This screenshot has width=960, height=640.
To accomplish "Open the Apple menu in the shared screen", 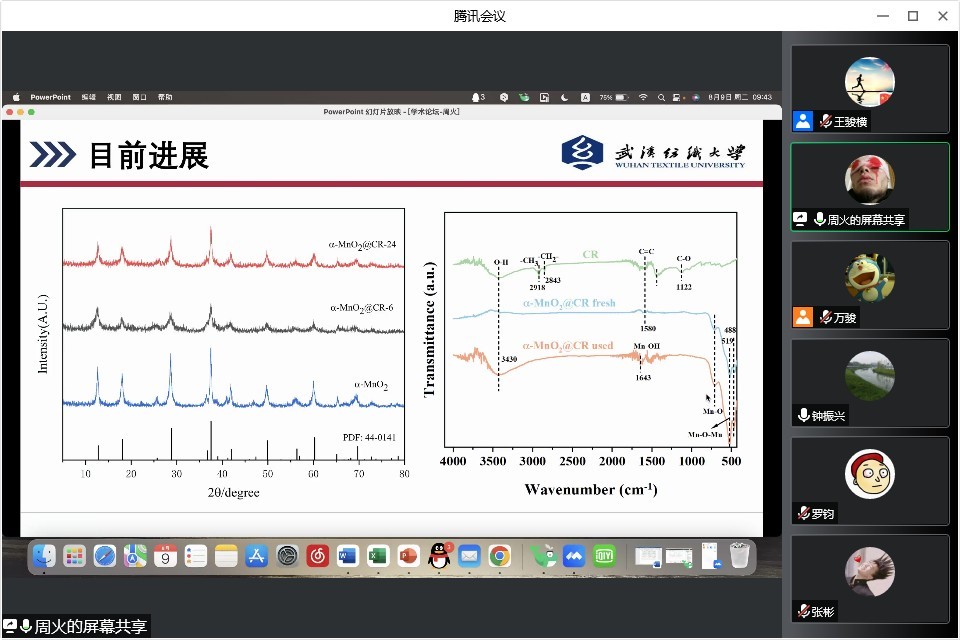I will tap(16, 97).
